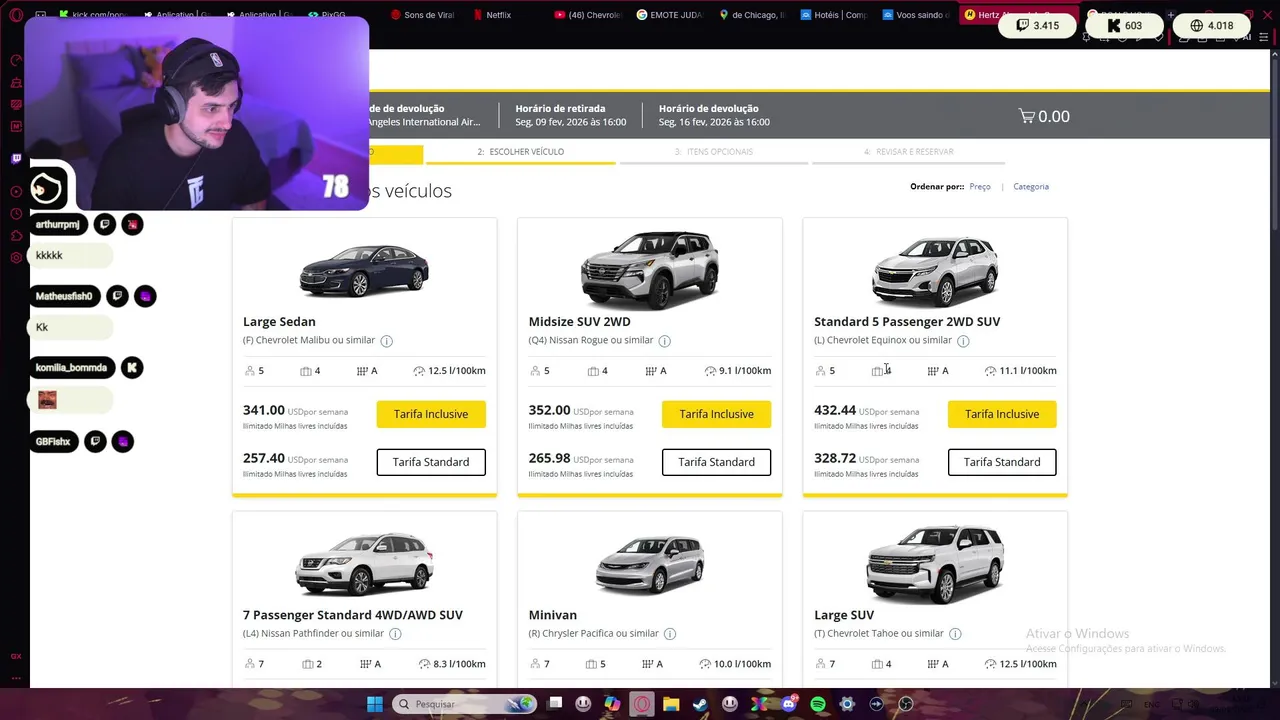
Task: Click the Chevrolet Equinox car image
Action: [935, 270]
